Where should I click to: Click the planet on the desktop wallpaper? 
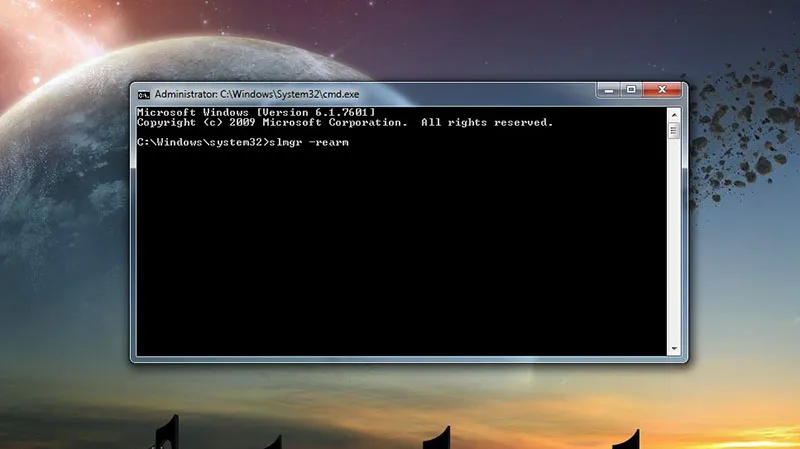(60, 200)
